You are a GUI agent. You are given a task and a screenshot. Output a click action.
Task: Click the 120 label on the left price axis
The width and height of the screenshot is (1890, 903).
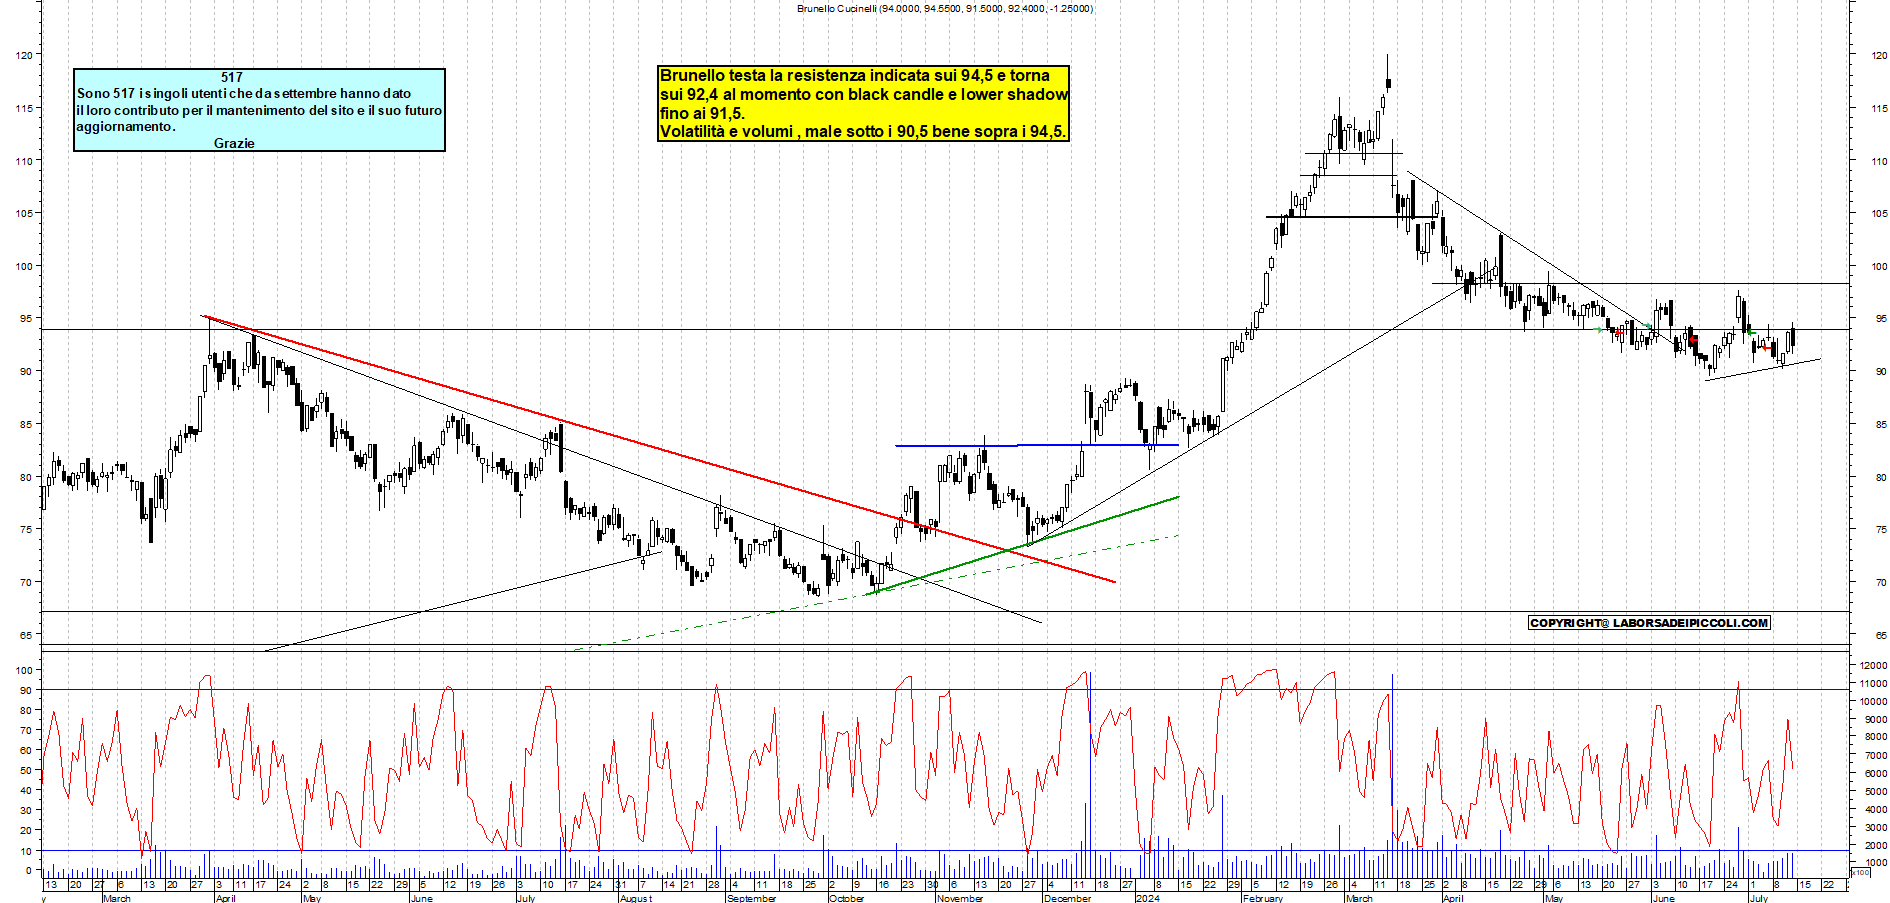(x=24, y=55)
